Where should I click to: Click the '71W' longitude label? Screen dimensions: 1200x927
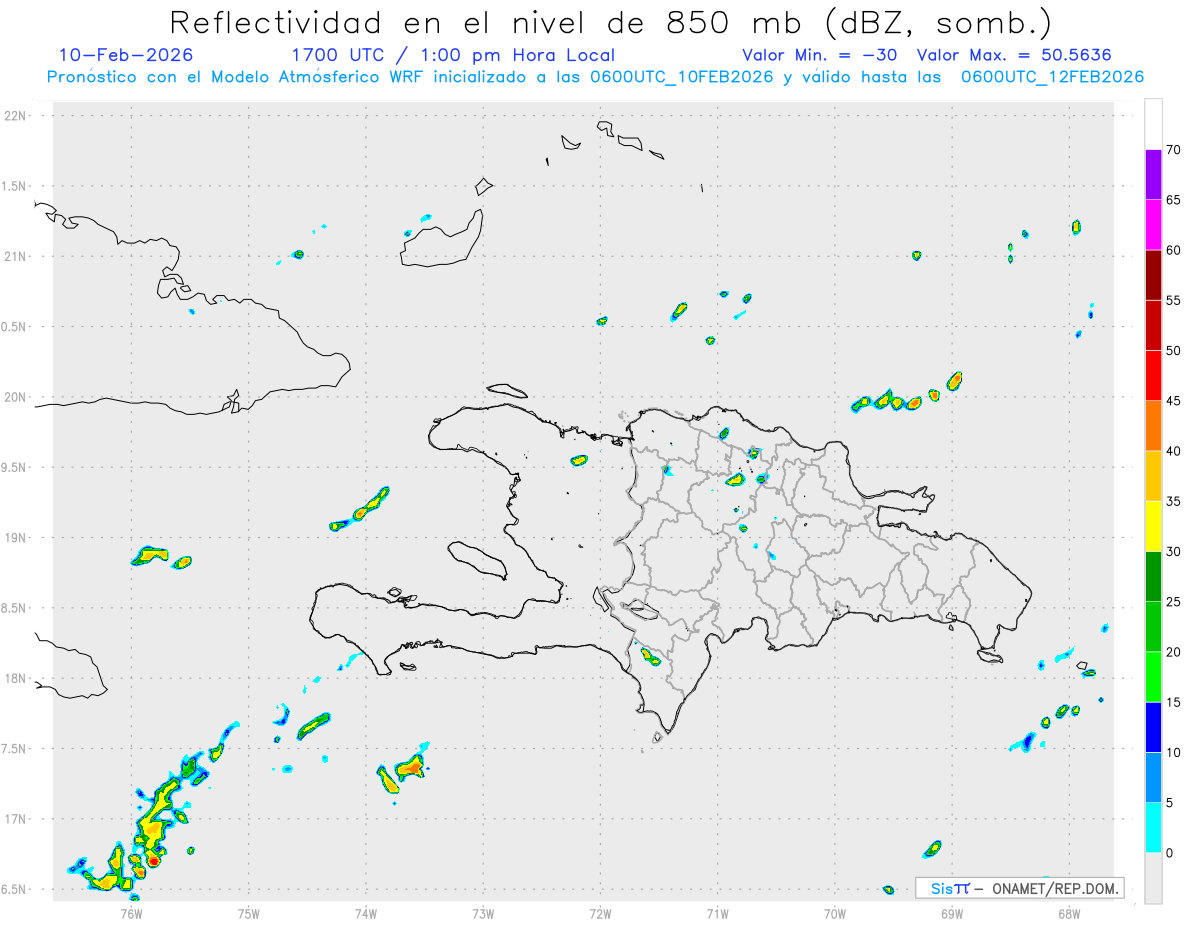[x=717, y=913]
